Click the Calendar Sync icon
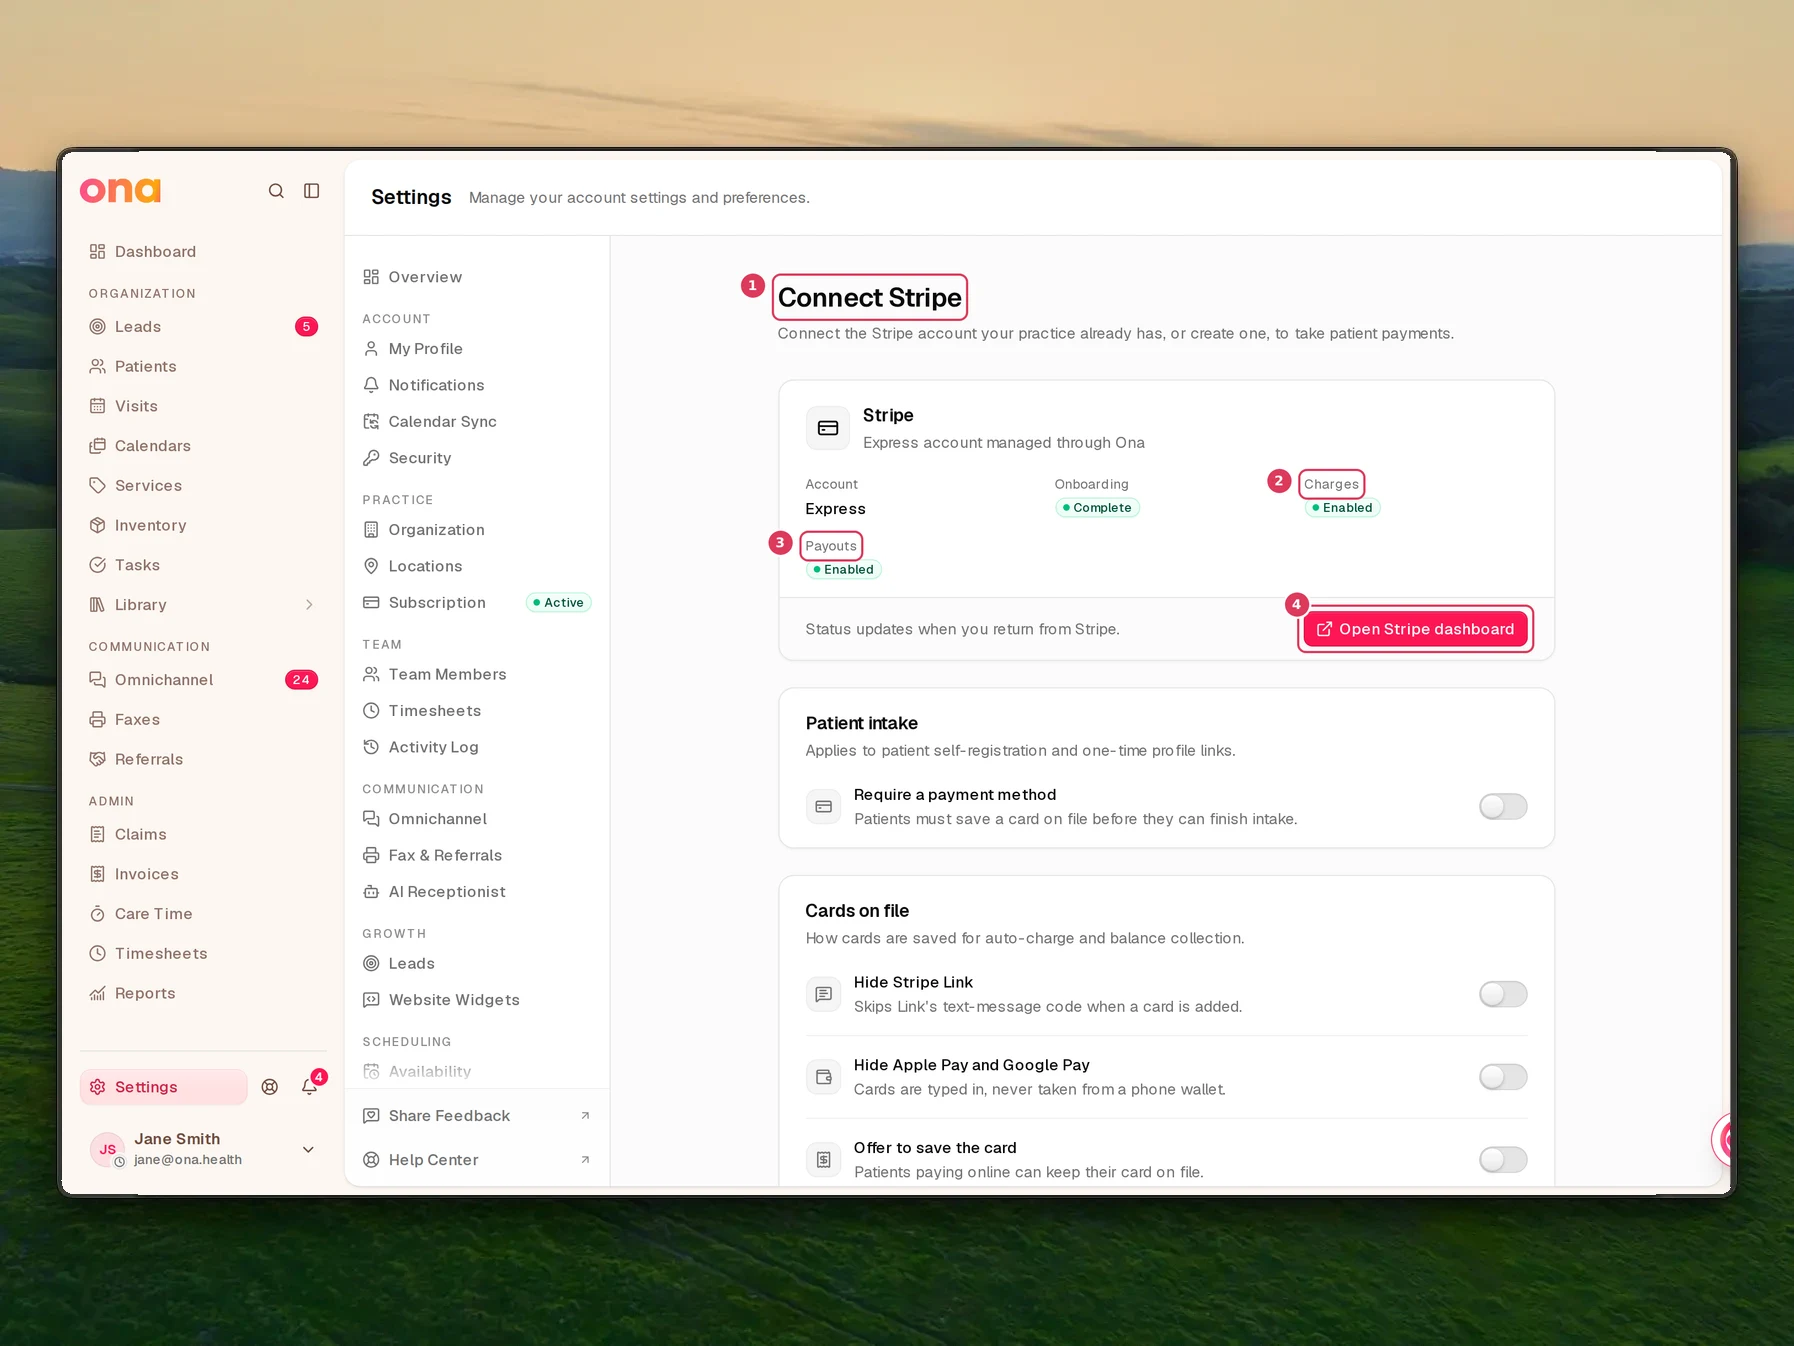 [371, 422]
